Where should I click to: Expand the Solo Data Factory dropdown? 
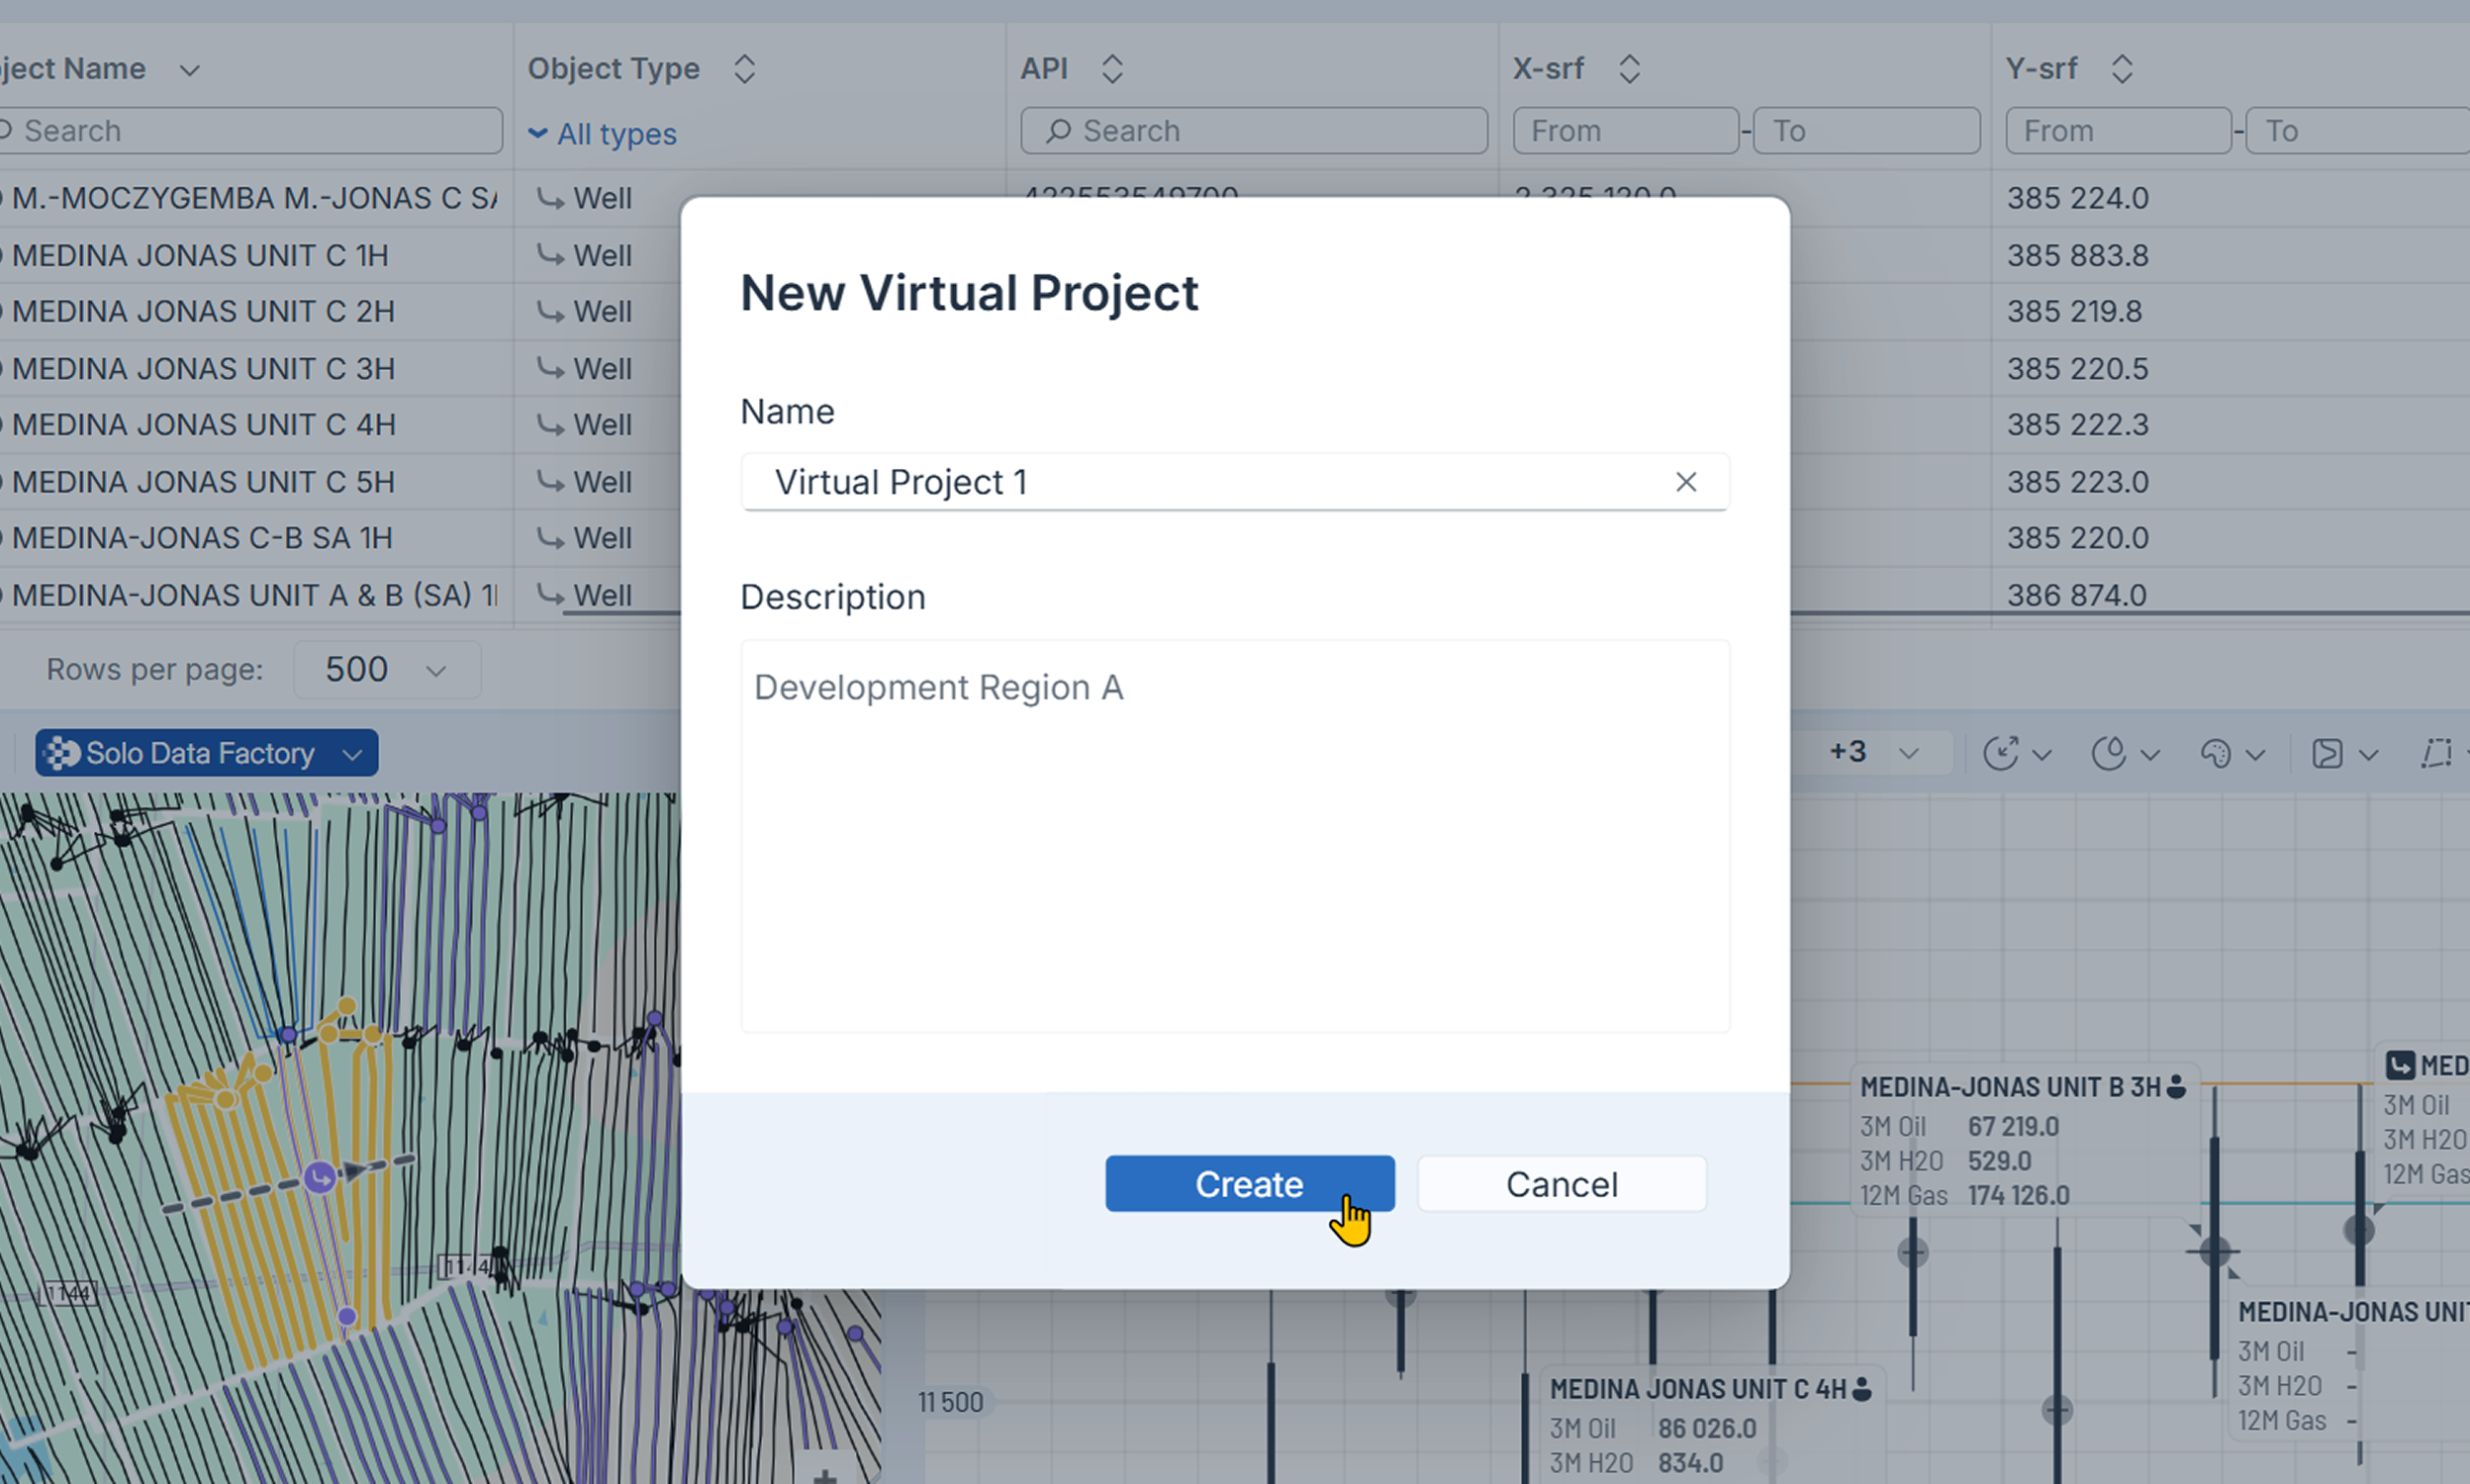tap(352, 754)
